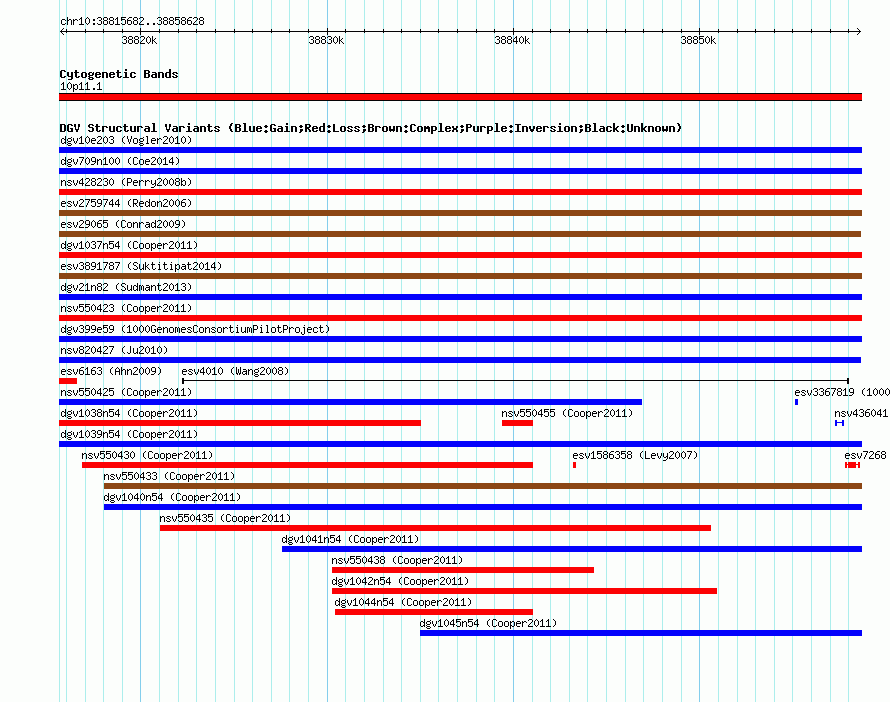Click dgv1039n54 (Cooper2011) label

point(129,434)
